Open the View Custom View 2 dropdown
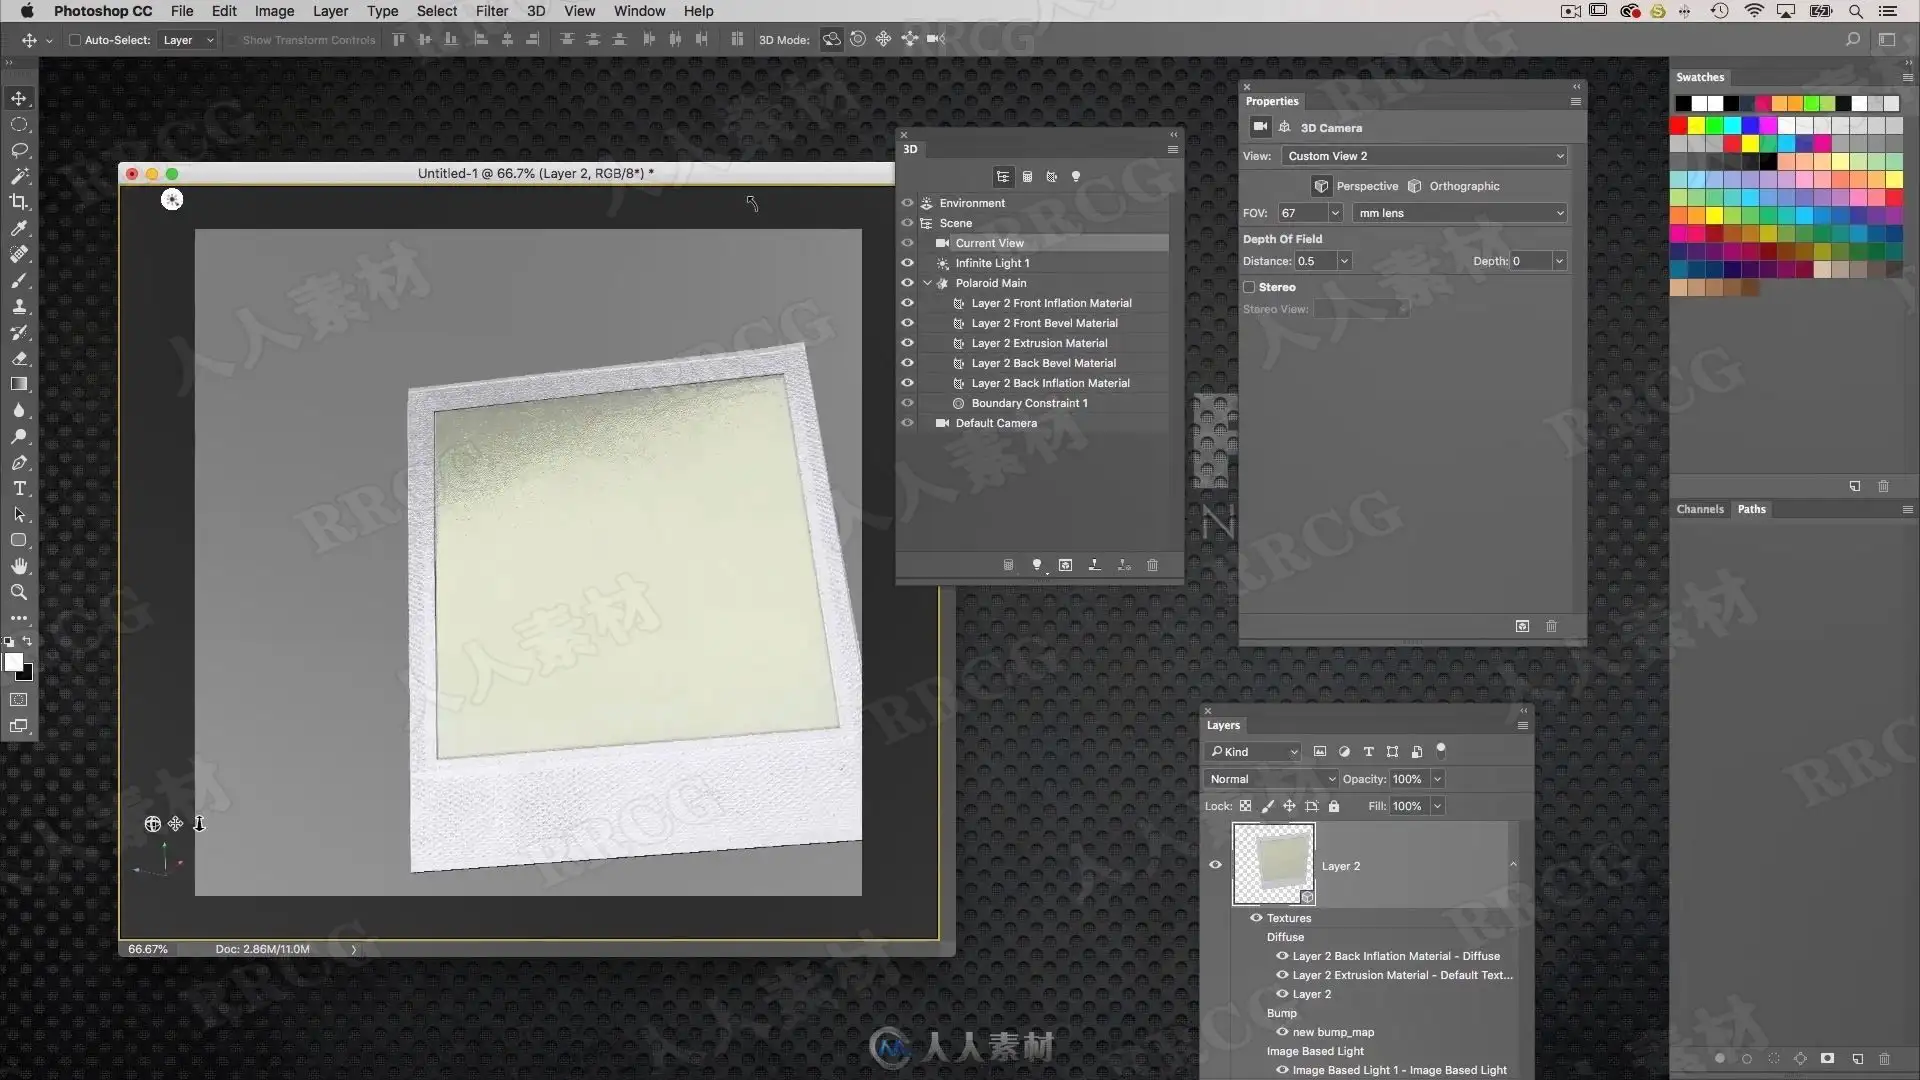Image resolution: width=1920 pixels, height=1080 pixels. [1425, 156]
